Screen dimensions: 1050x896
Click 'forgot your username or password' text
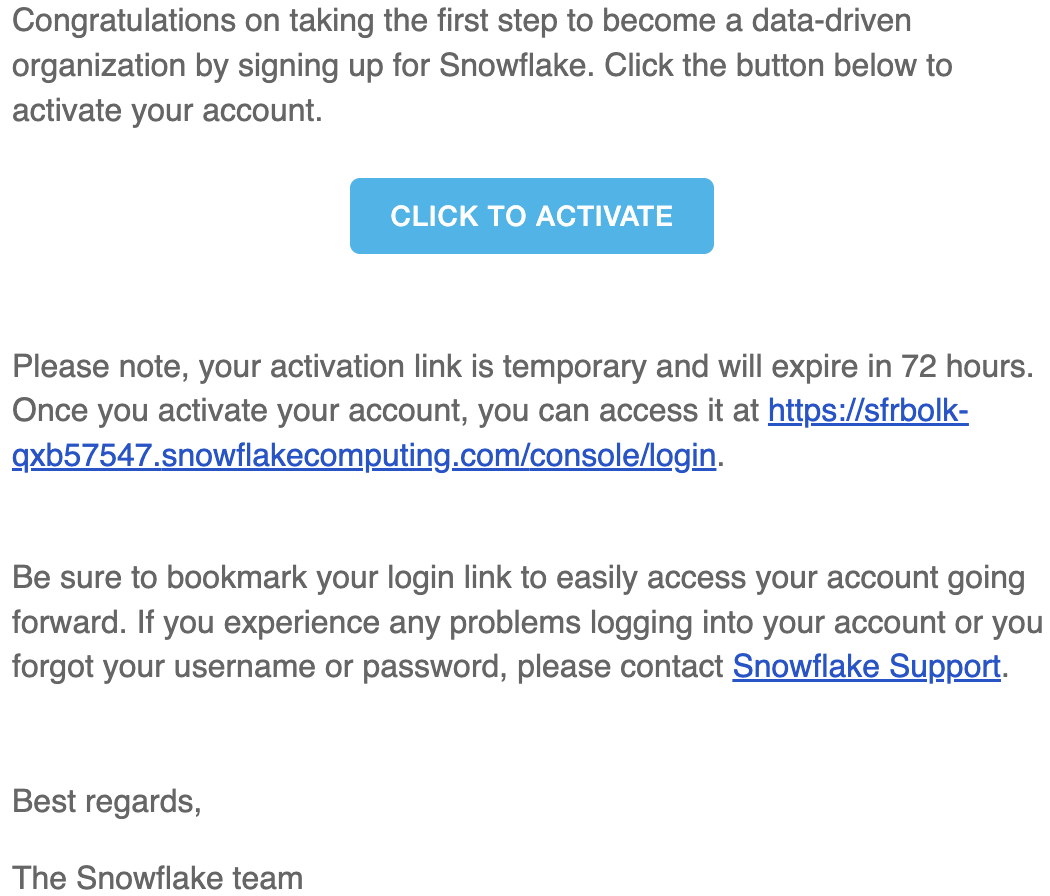click(260, 667)
